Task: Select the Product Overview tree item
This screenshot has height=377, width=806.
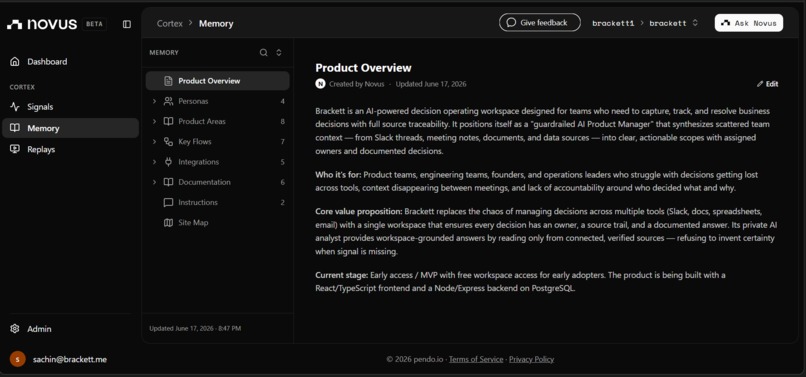Action: [217, 81]
